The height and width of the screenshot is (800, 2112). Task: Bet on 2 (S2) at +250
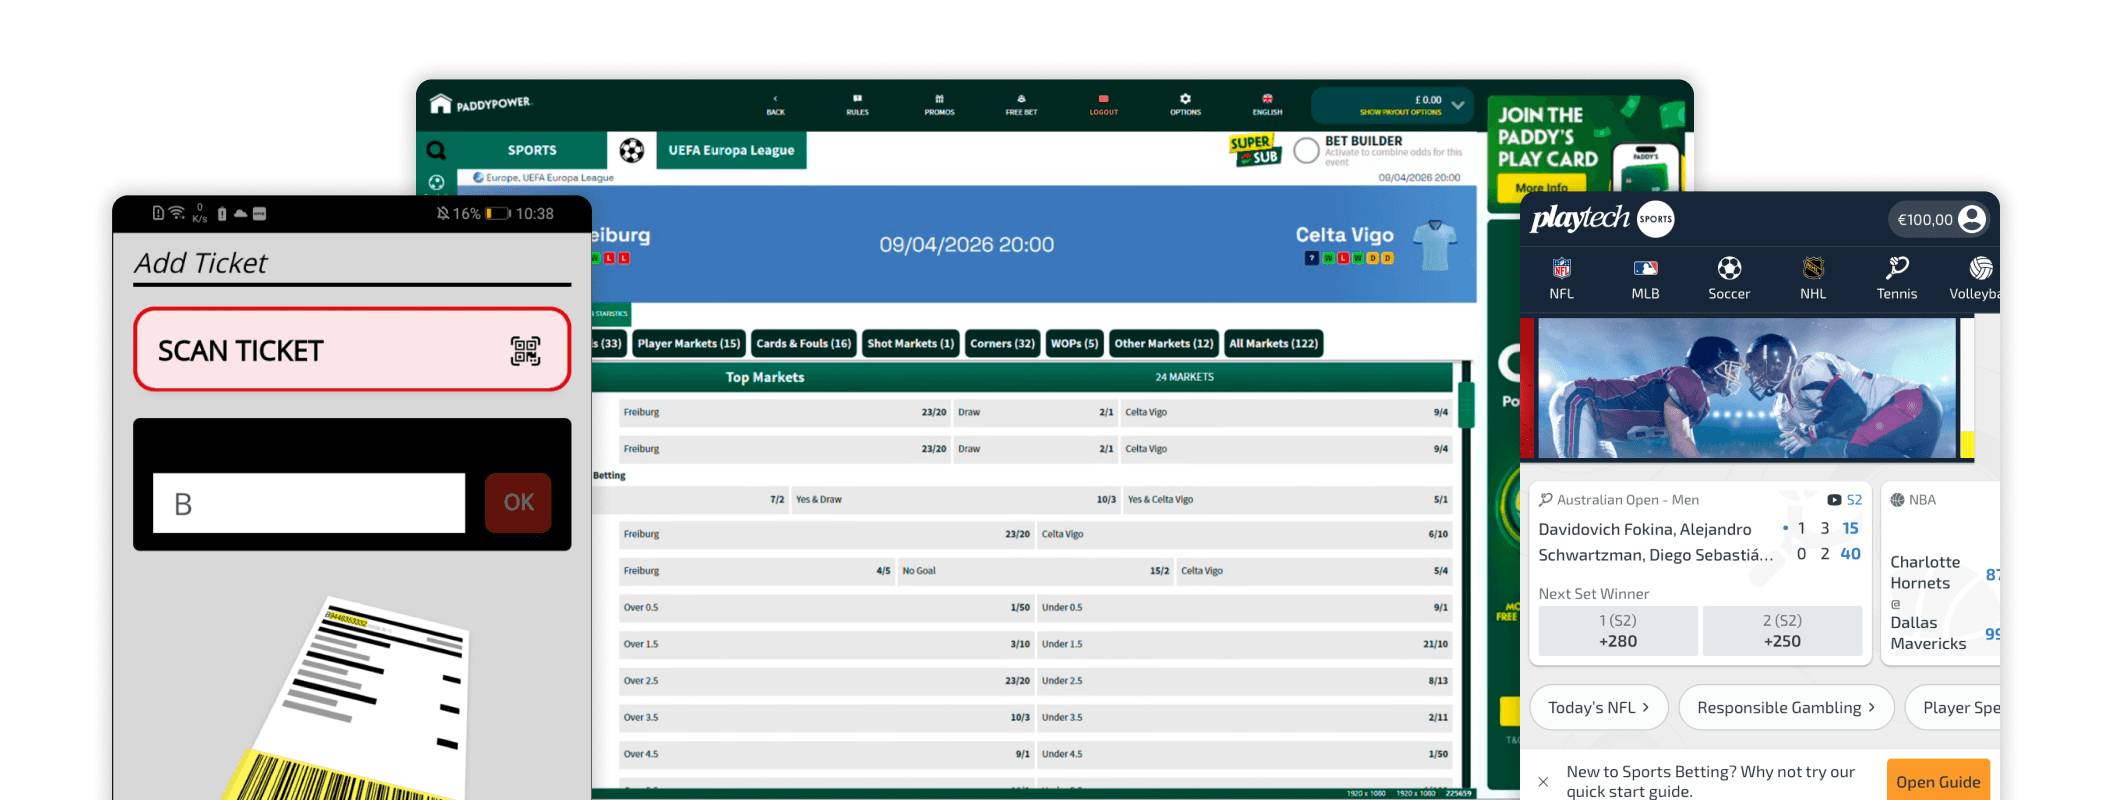click(1781, 631)
